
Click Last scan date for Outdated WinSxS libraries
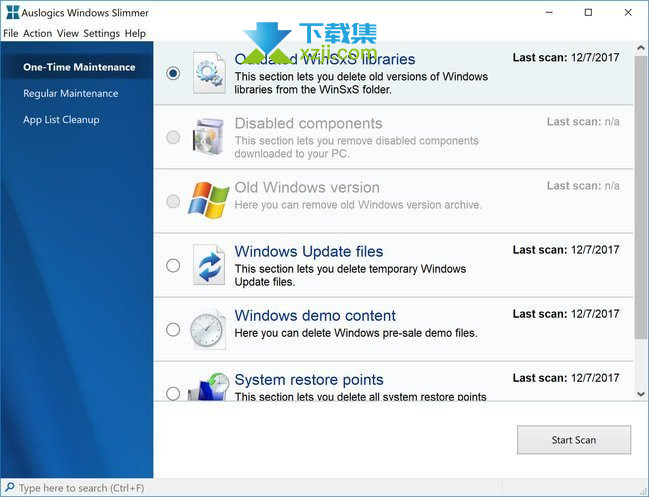(566, 58)
